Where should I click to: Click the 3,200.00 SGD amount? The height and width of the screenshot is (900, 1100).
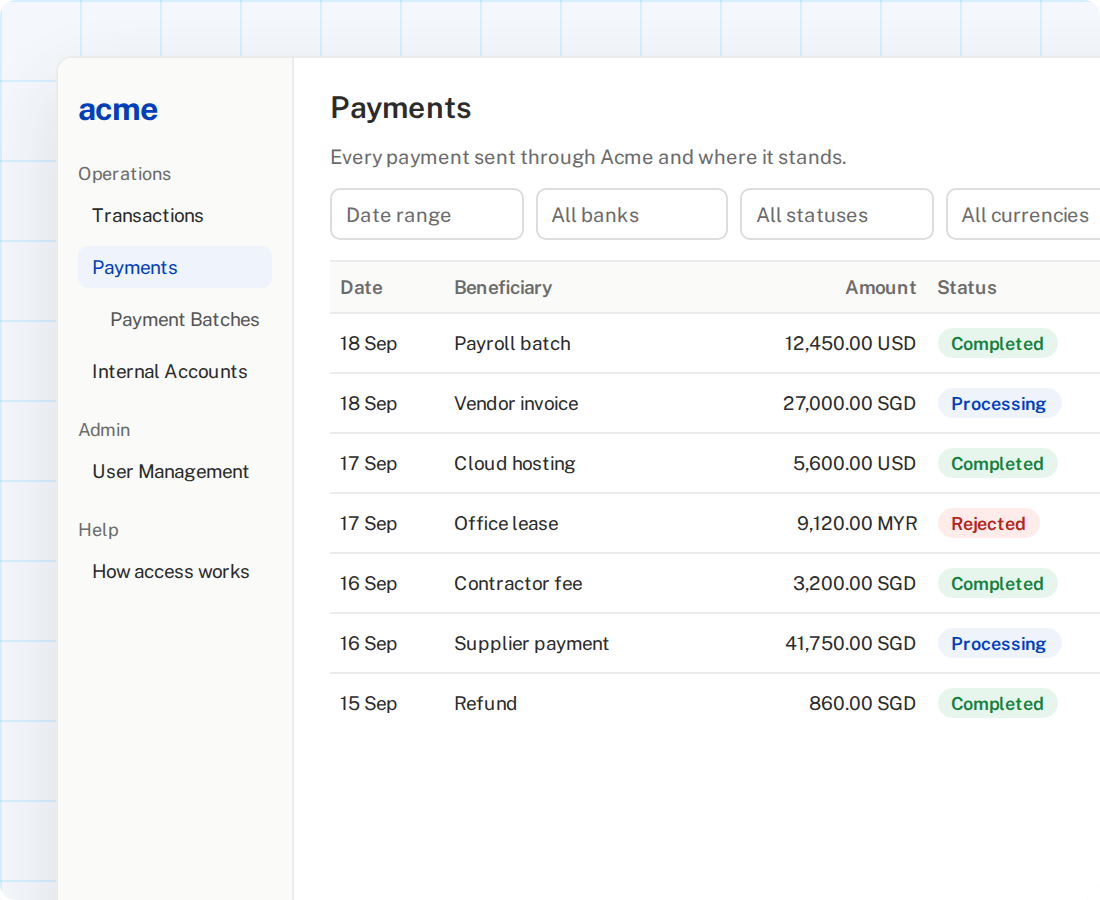click(854, 584)
